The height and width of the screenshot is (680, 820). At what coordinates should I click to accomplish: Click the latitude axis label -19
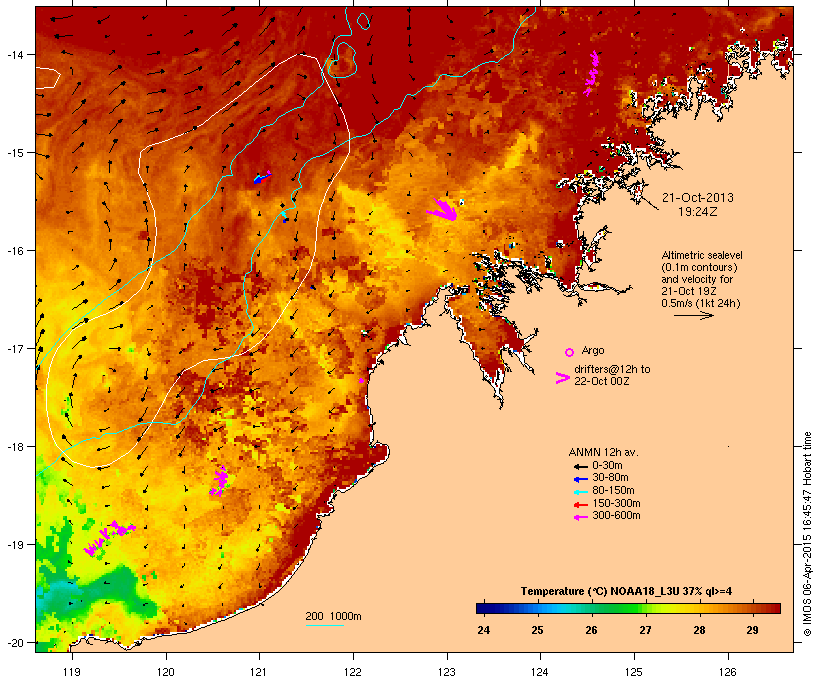pos(14,545)
